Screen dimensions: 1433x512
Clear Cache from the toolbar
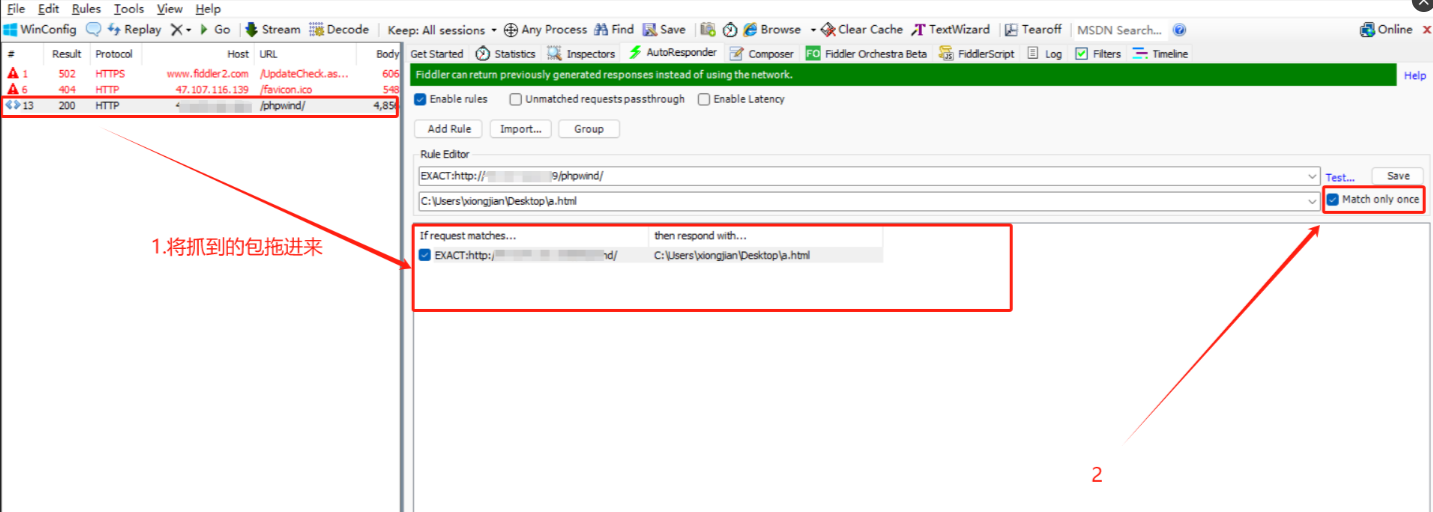tap(861, 30)
